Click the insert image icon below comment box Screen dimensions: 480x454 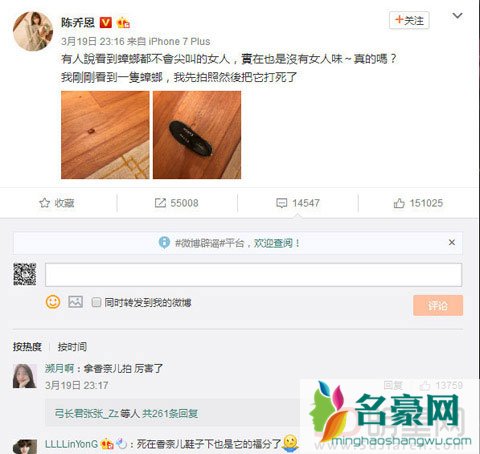(75, 302)
